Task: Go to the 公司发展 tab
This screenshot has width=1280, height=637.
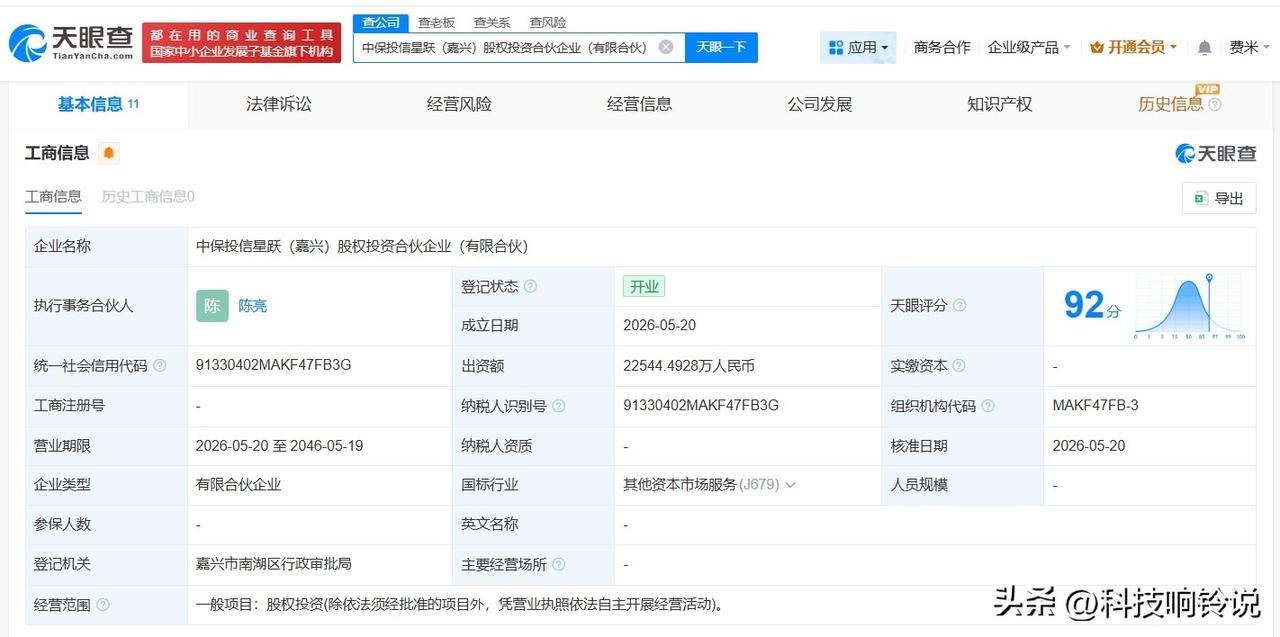Action: (x=820, y=104)
